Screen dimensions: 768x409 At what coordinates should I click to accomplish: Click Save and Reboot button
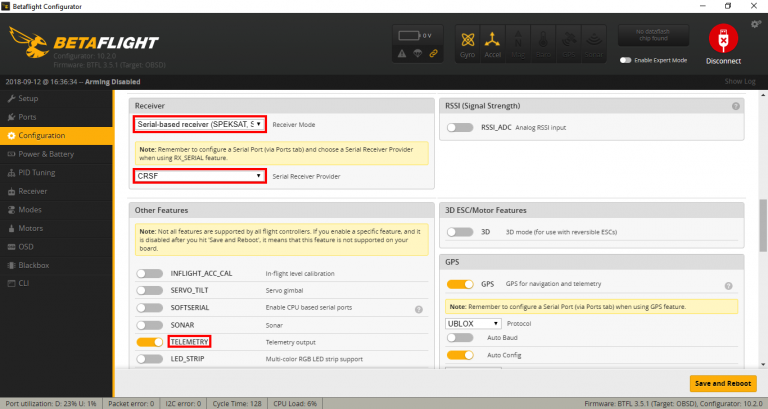pyautogui.click(x=722, y=383)
